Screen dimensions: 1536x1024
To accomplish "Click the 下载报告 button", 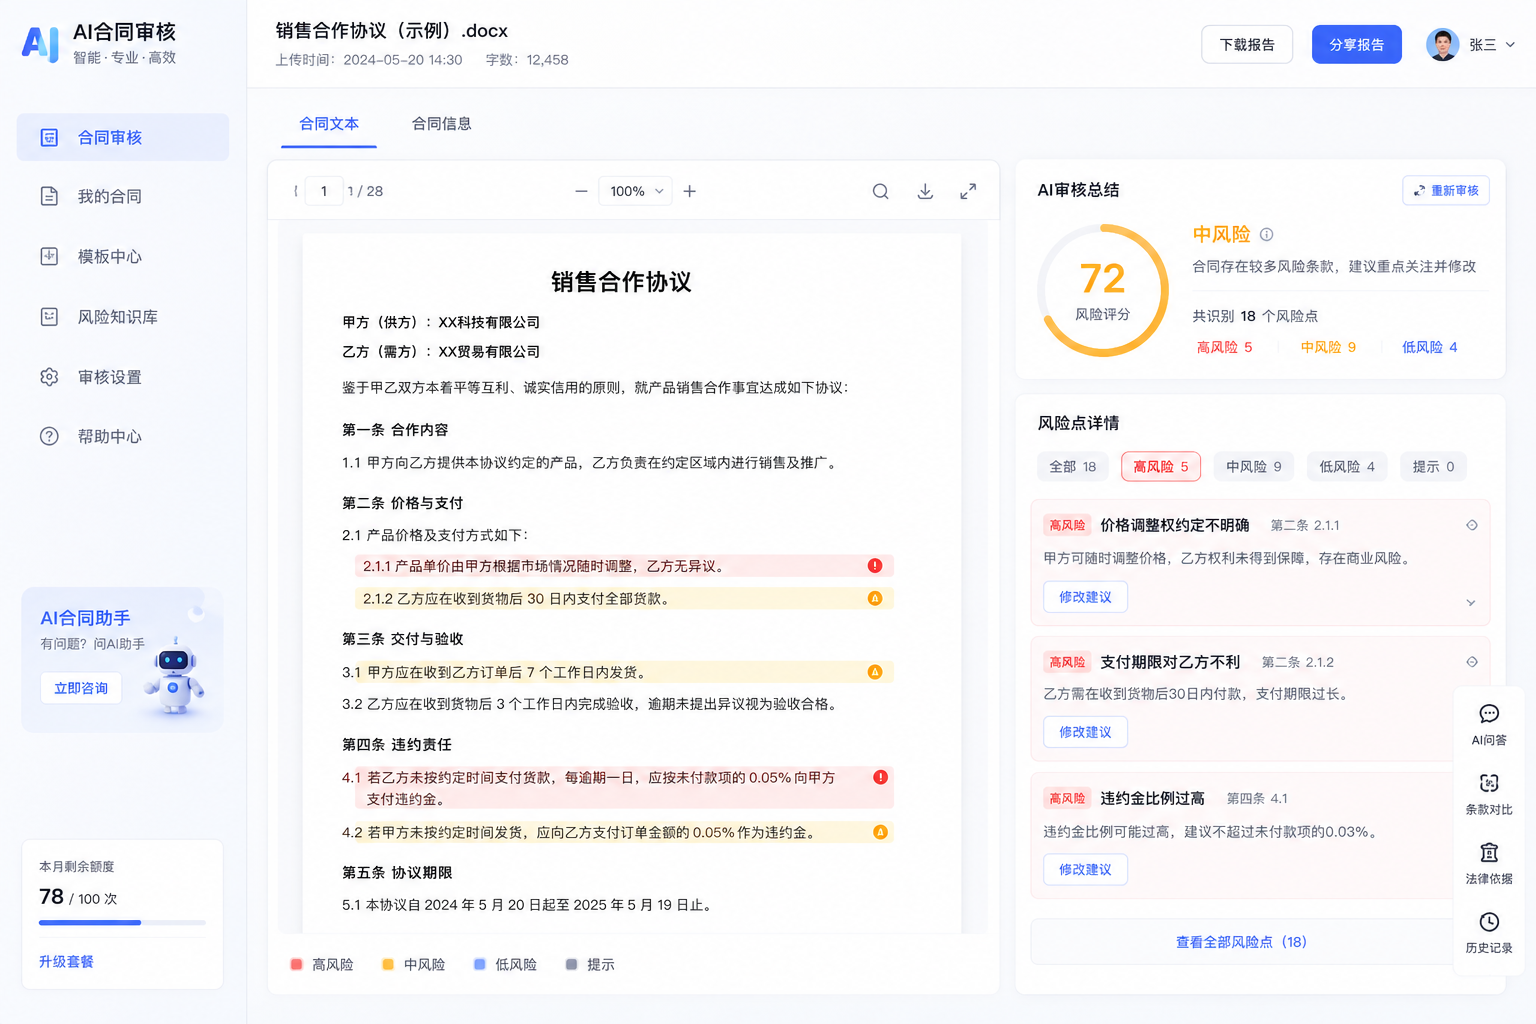I will 1247,44.
